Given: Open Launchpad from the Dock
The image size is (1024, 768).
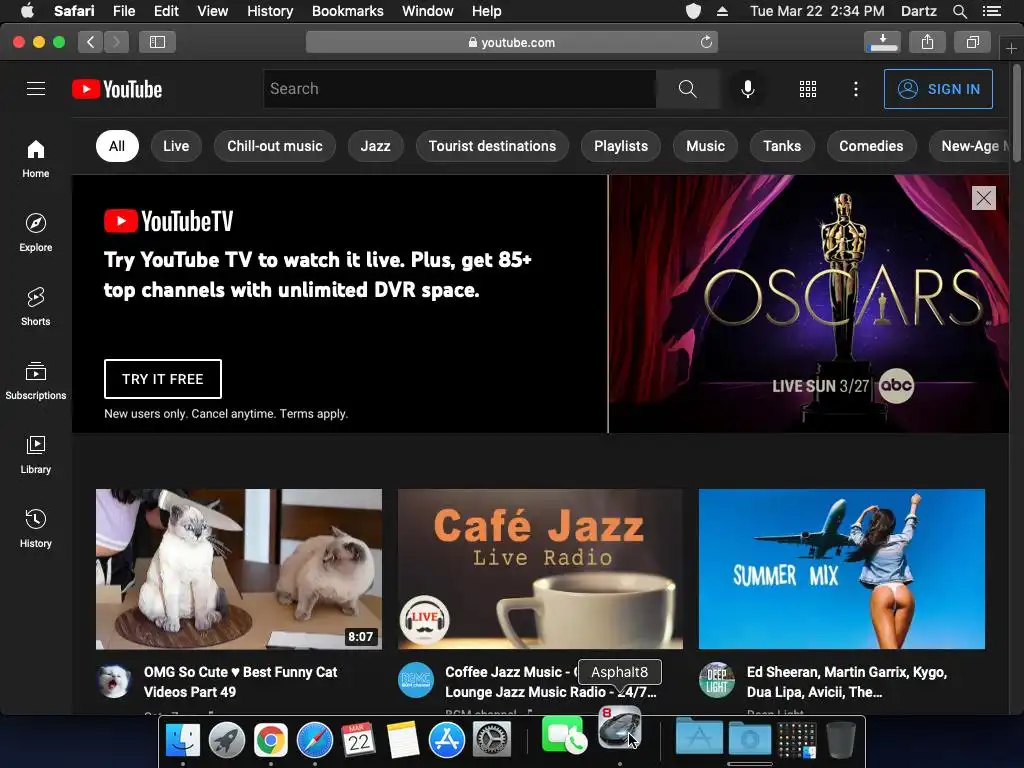Looking at the screenshot, I should (227, 740).
